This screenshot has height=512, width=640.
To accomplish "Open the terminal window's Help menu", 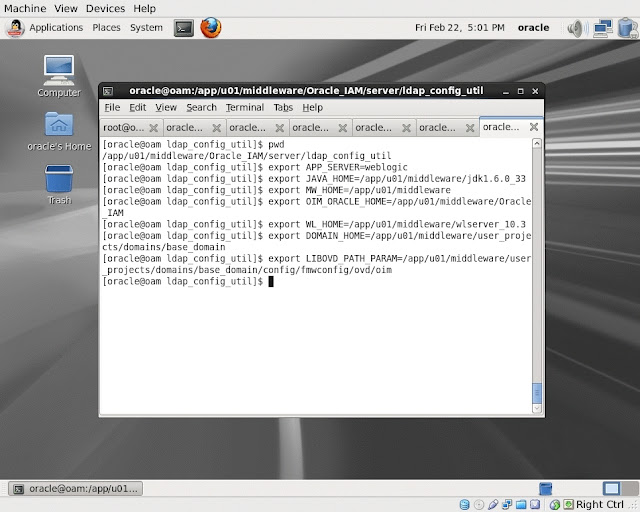I will pyautogui.click(x=313, y=107).
